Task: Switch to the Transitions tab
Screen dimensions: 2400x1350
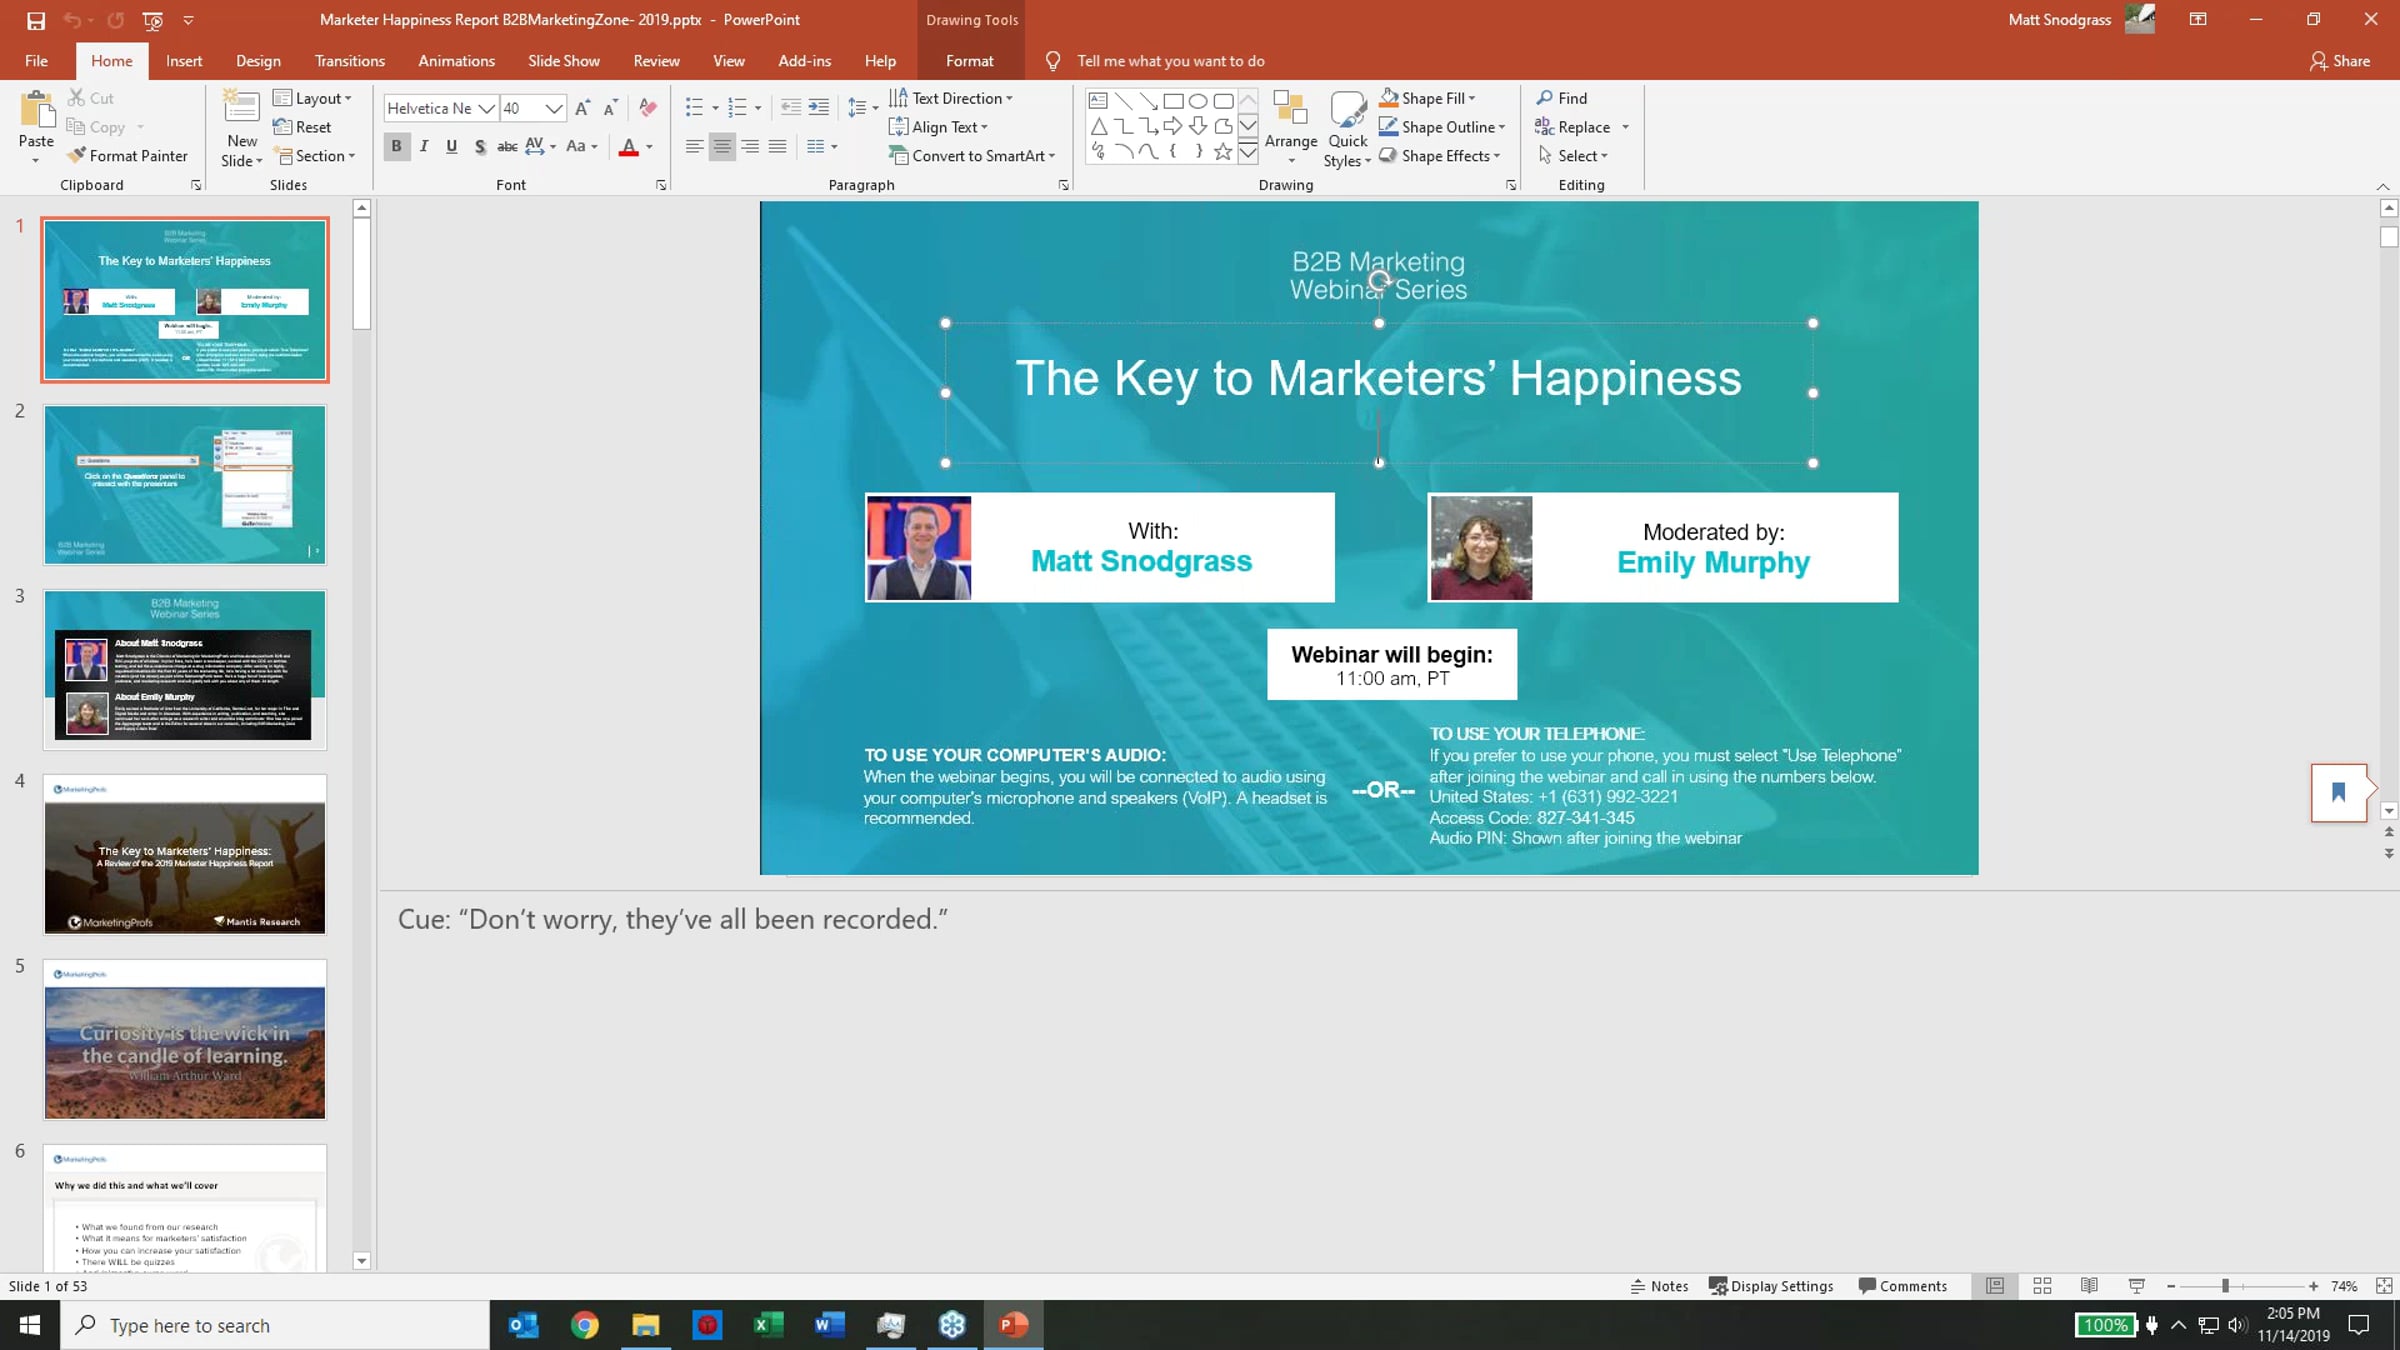Action: [x=349, y=61]
